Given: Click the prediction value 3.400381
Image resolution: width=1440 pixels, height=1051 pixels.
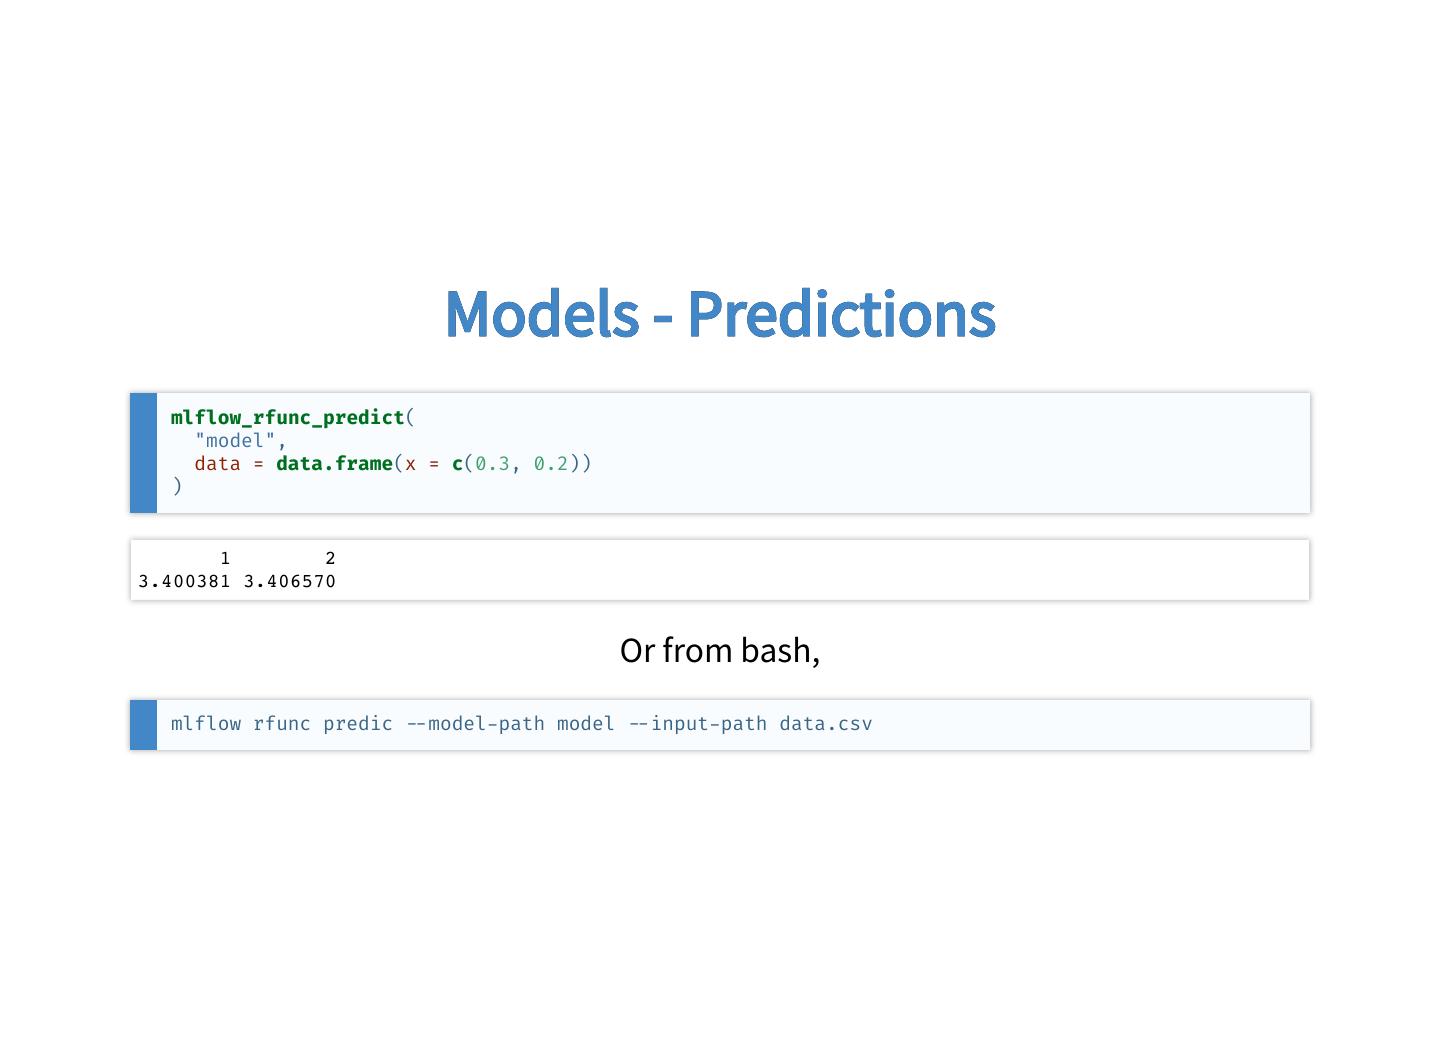Looking at the screenshot, I should tap(184, 582).
